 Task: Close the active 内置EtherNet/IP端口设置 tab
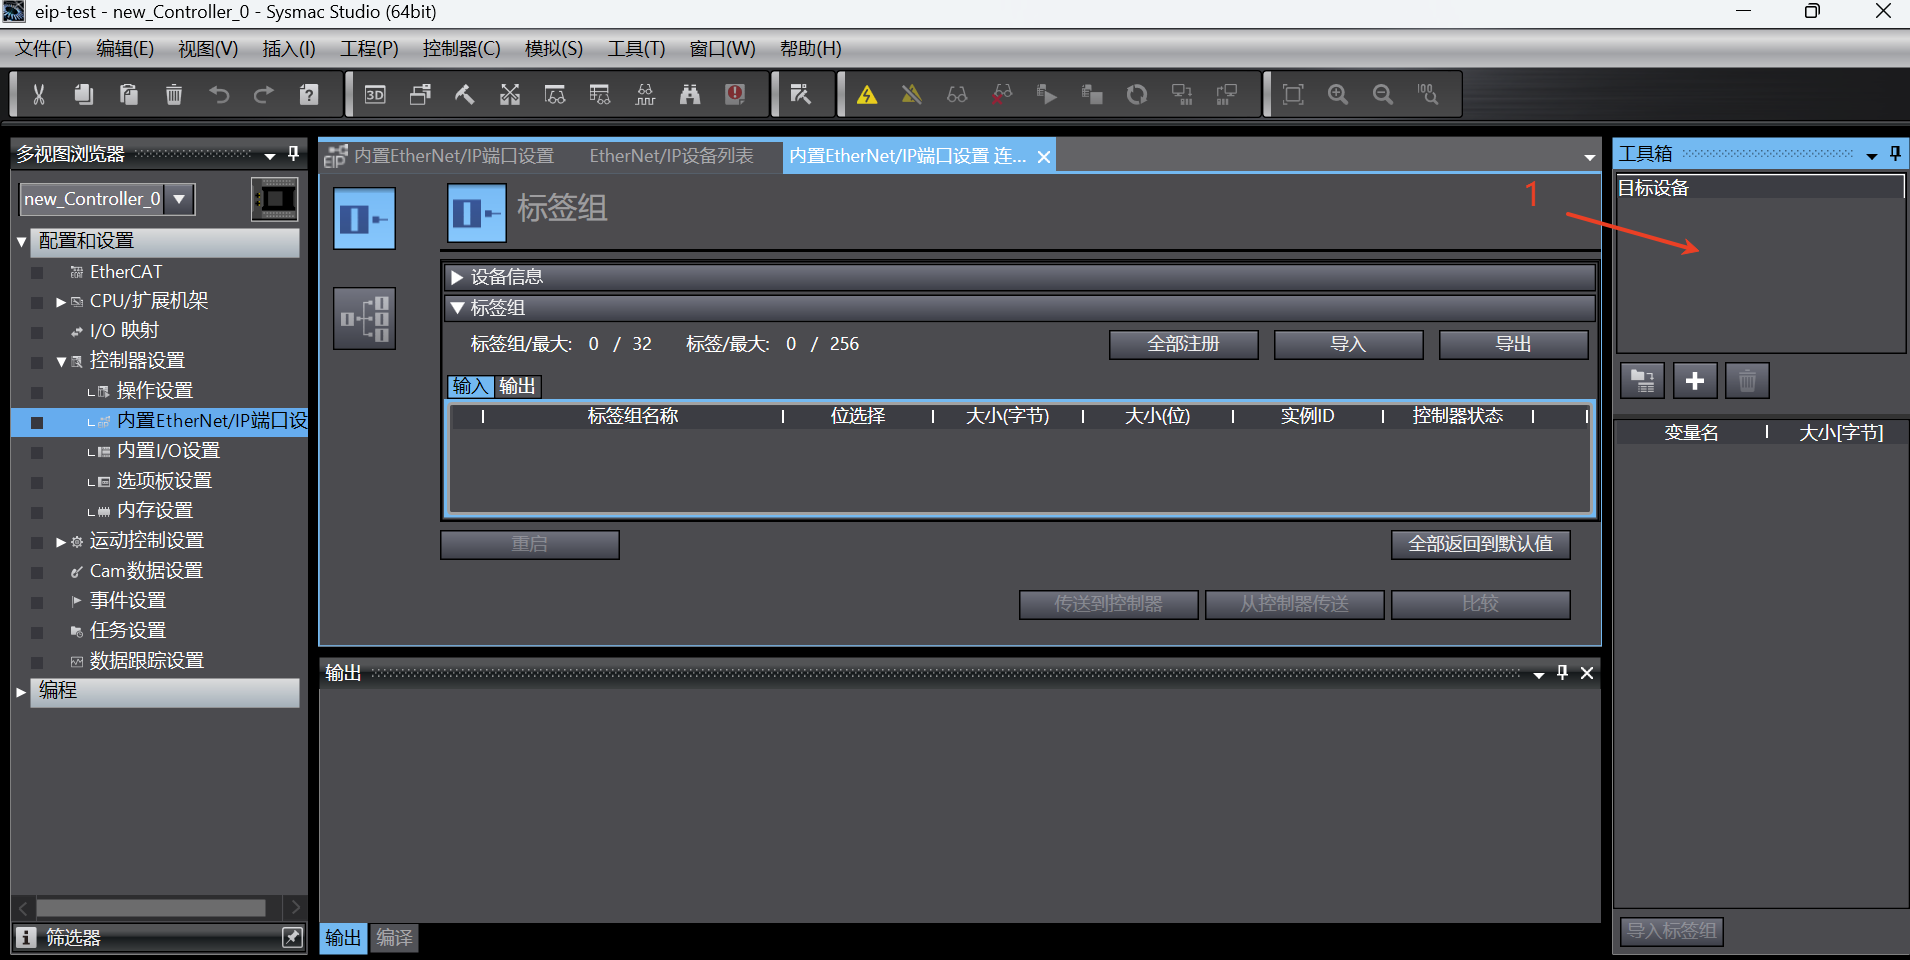[1043, 157]
